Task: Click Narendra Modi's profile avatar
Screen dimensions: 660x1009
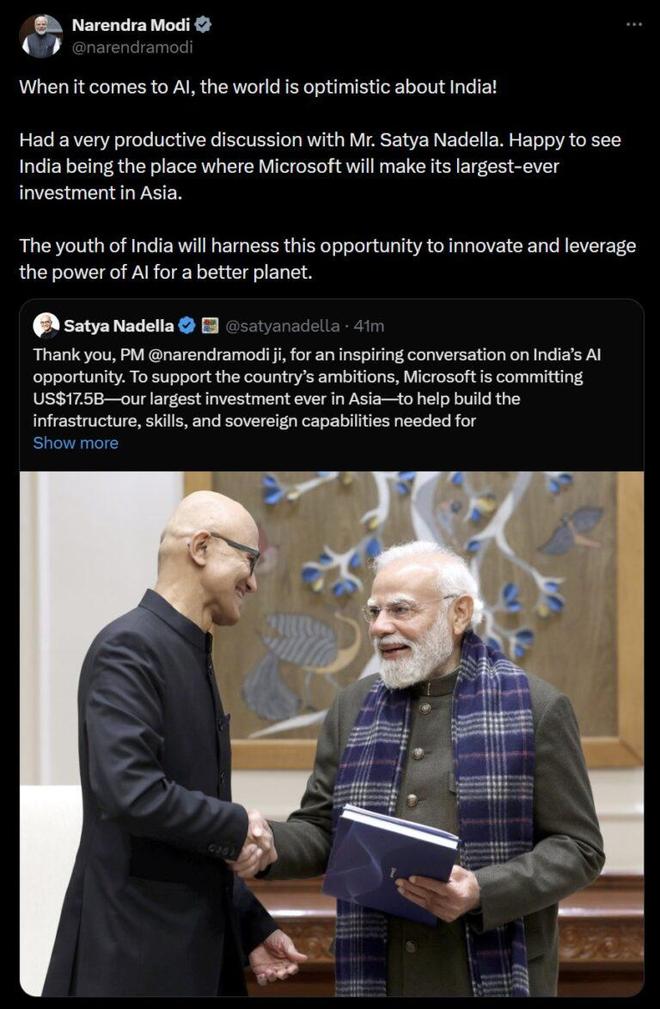Action: coord(41,37)
